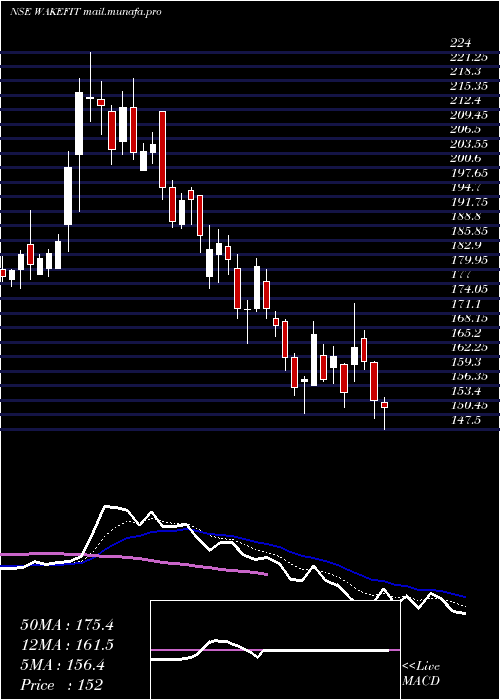
Task: Select the 215.35 price axis label
Action: tap(468, 86)
